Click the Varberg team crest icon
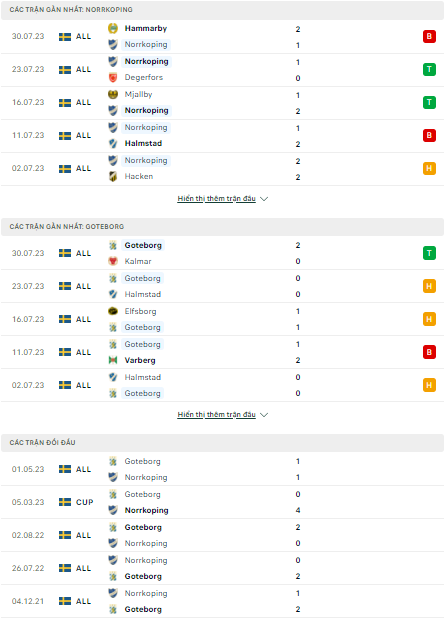Image resolution: width=444 pixels, height=618 pixels. tap(113, 360)
